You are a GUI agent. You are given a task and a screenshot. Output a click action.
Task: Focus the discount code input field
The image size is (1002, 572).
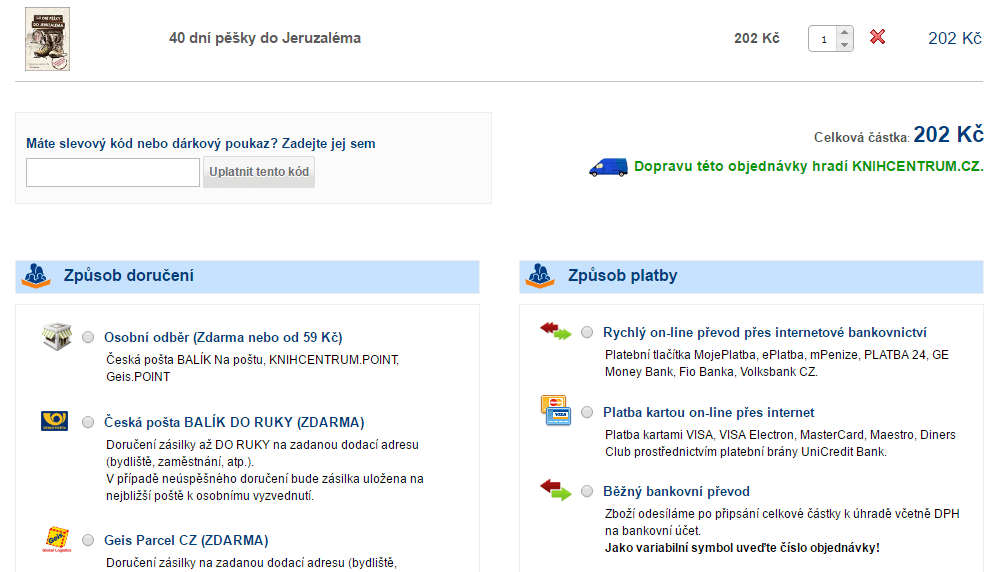113,173
